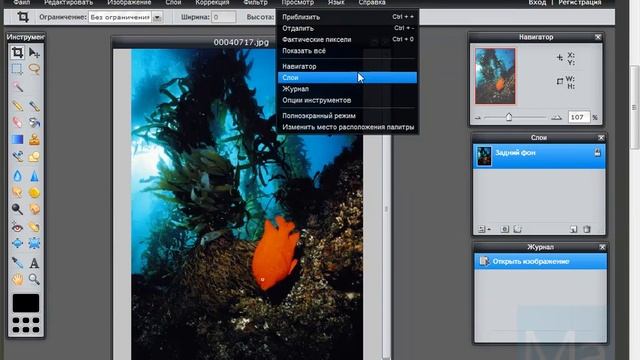Click the Ширина width input field
The image size is (640, 360).
(223, 17)
